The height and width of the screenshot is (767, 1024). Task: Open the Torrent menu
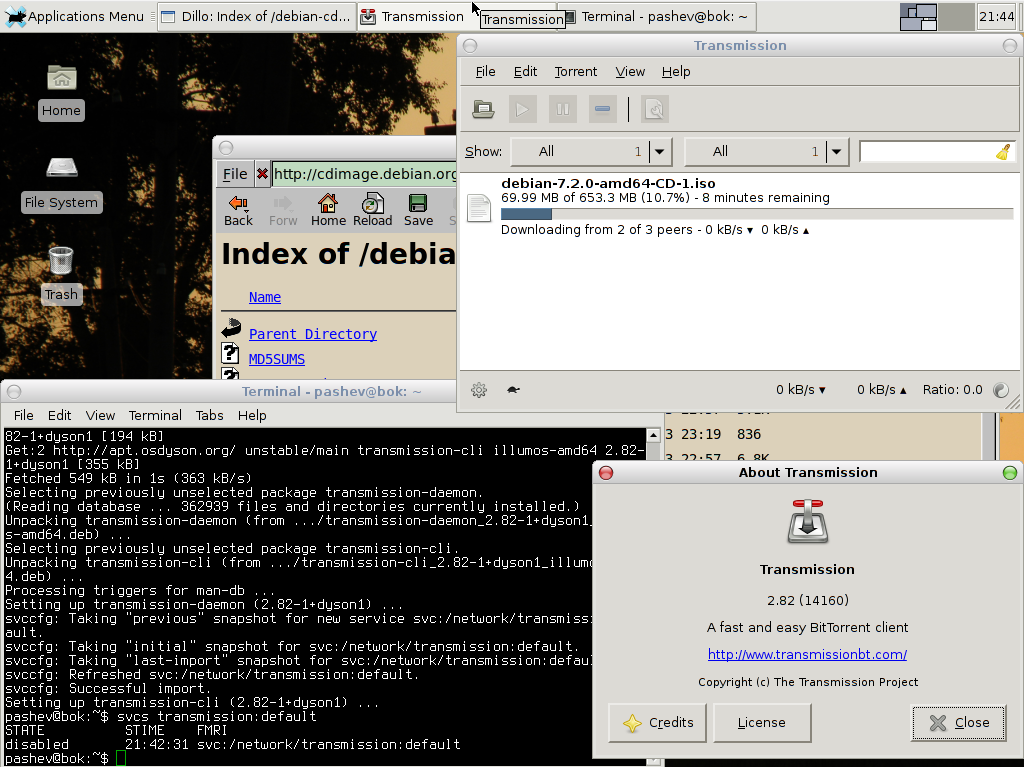(575, 72)
